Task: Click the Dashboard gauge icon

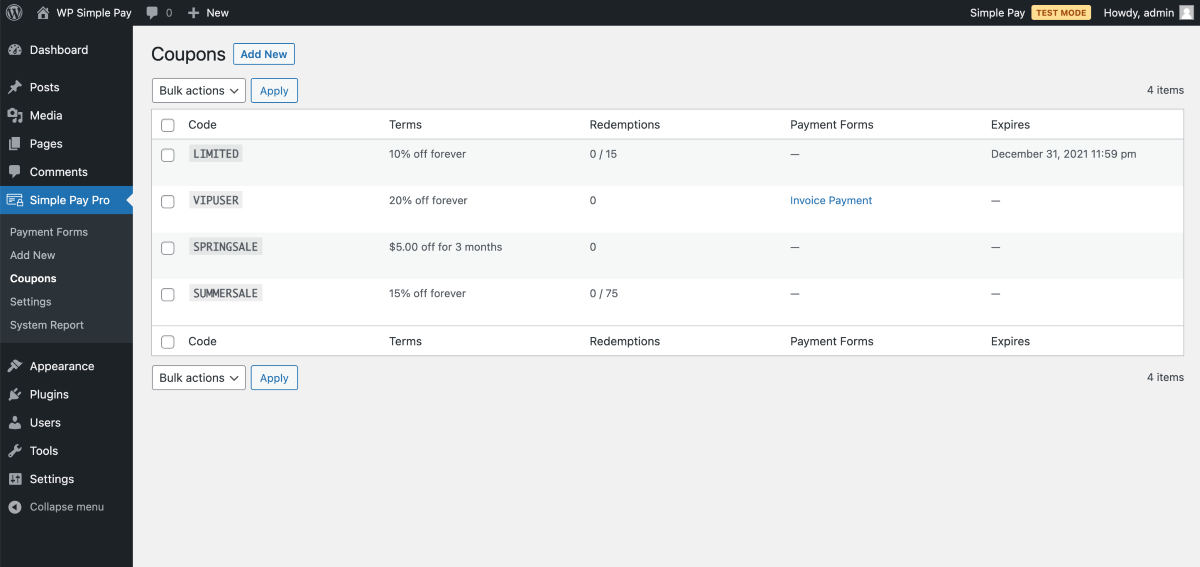Action: [15, 50]
